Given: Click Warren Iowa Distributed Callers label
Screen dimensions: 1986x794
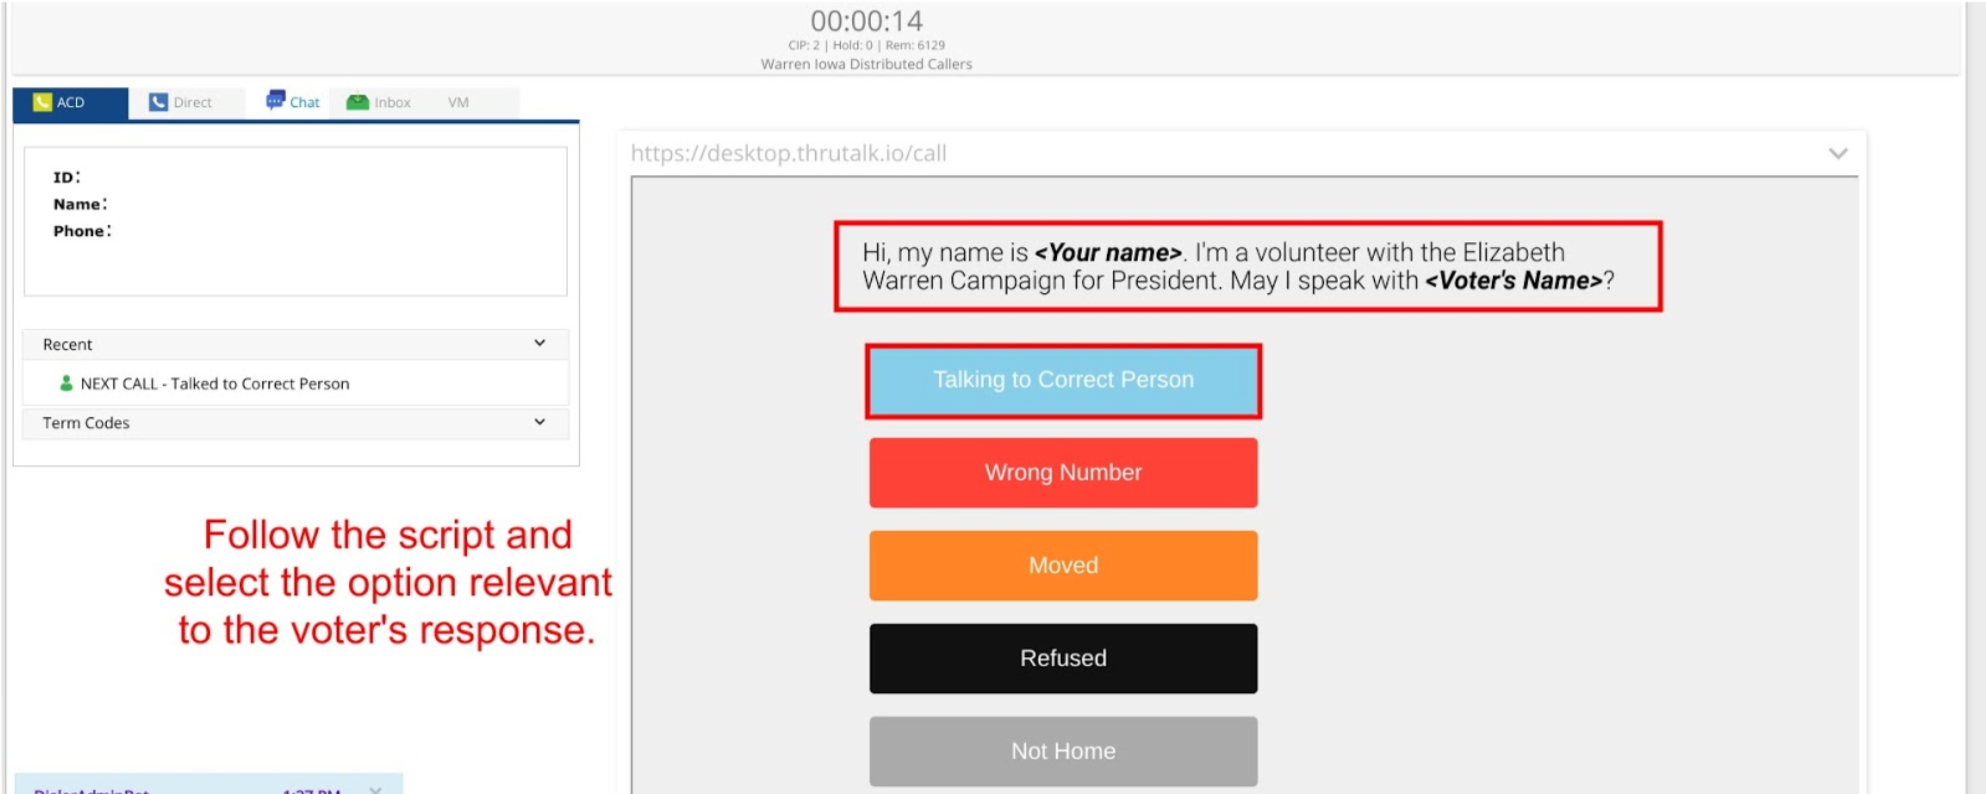Looking at the screenshot, I should (x=866, y=64).
